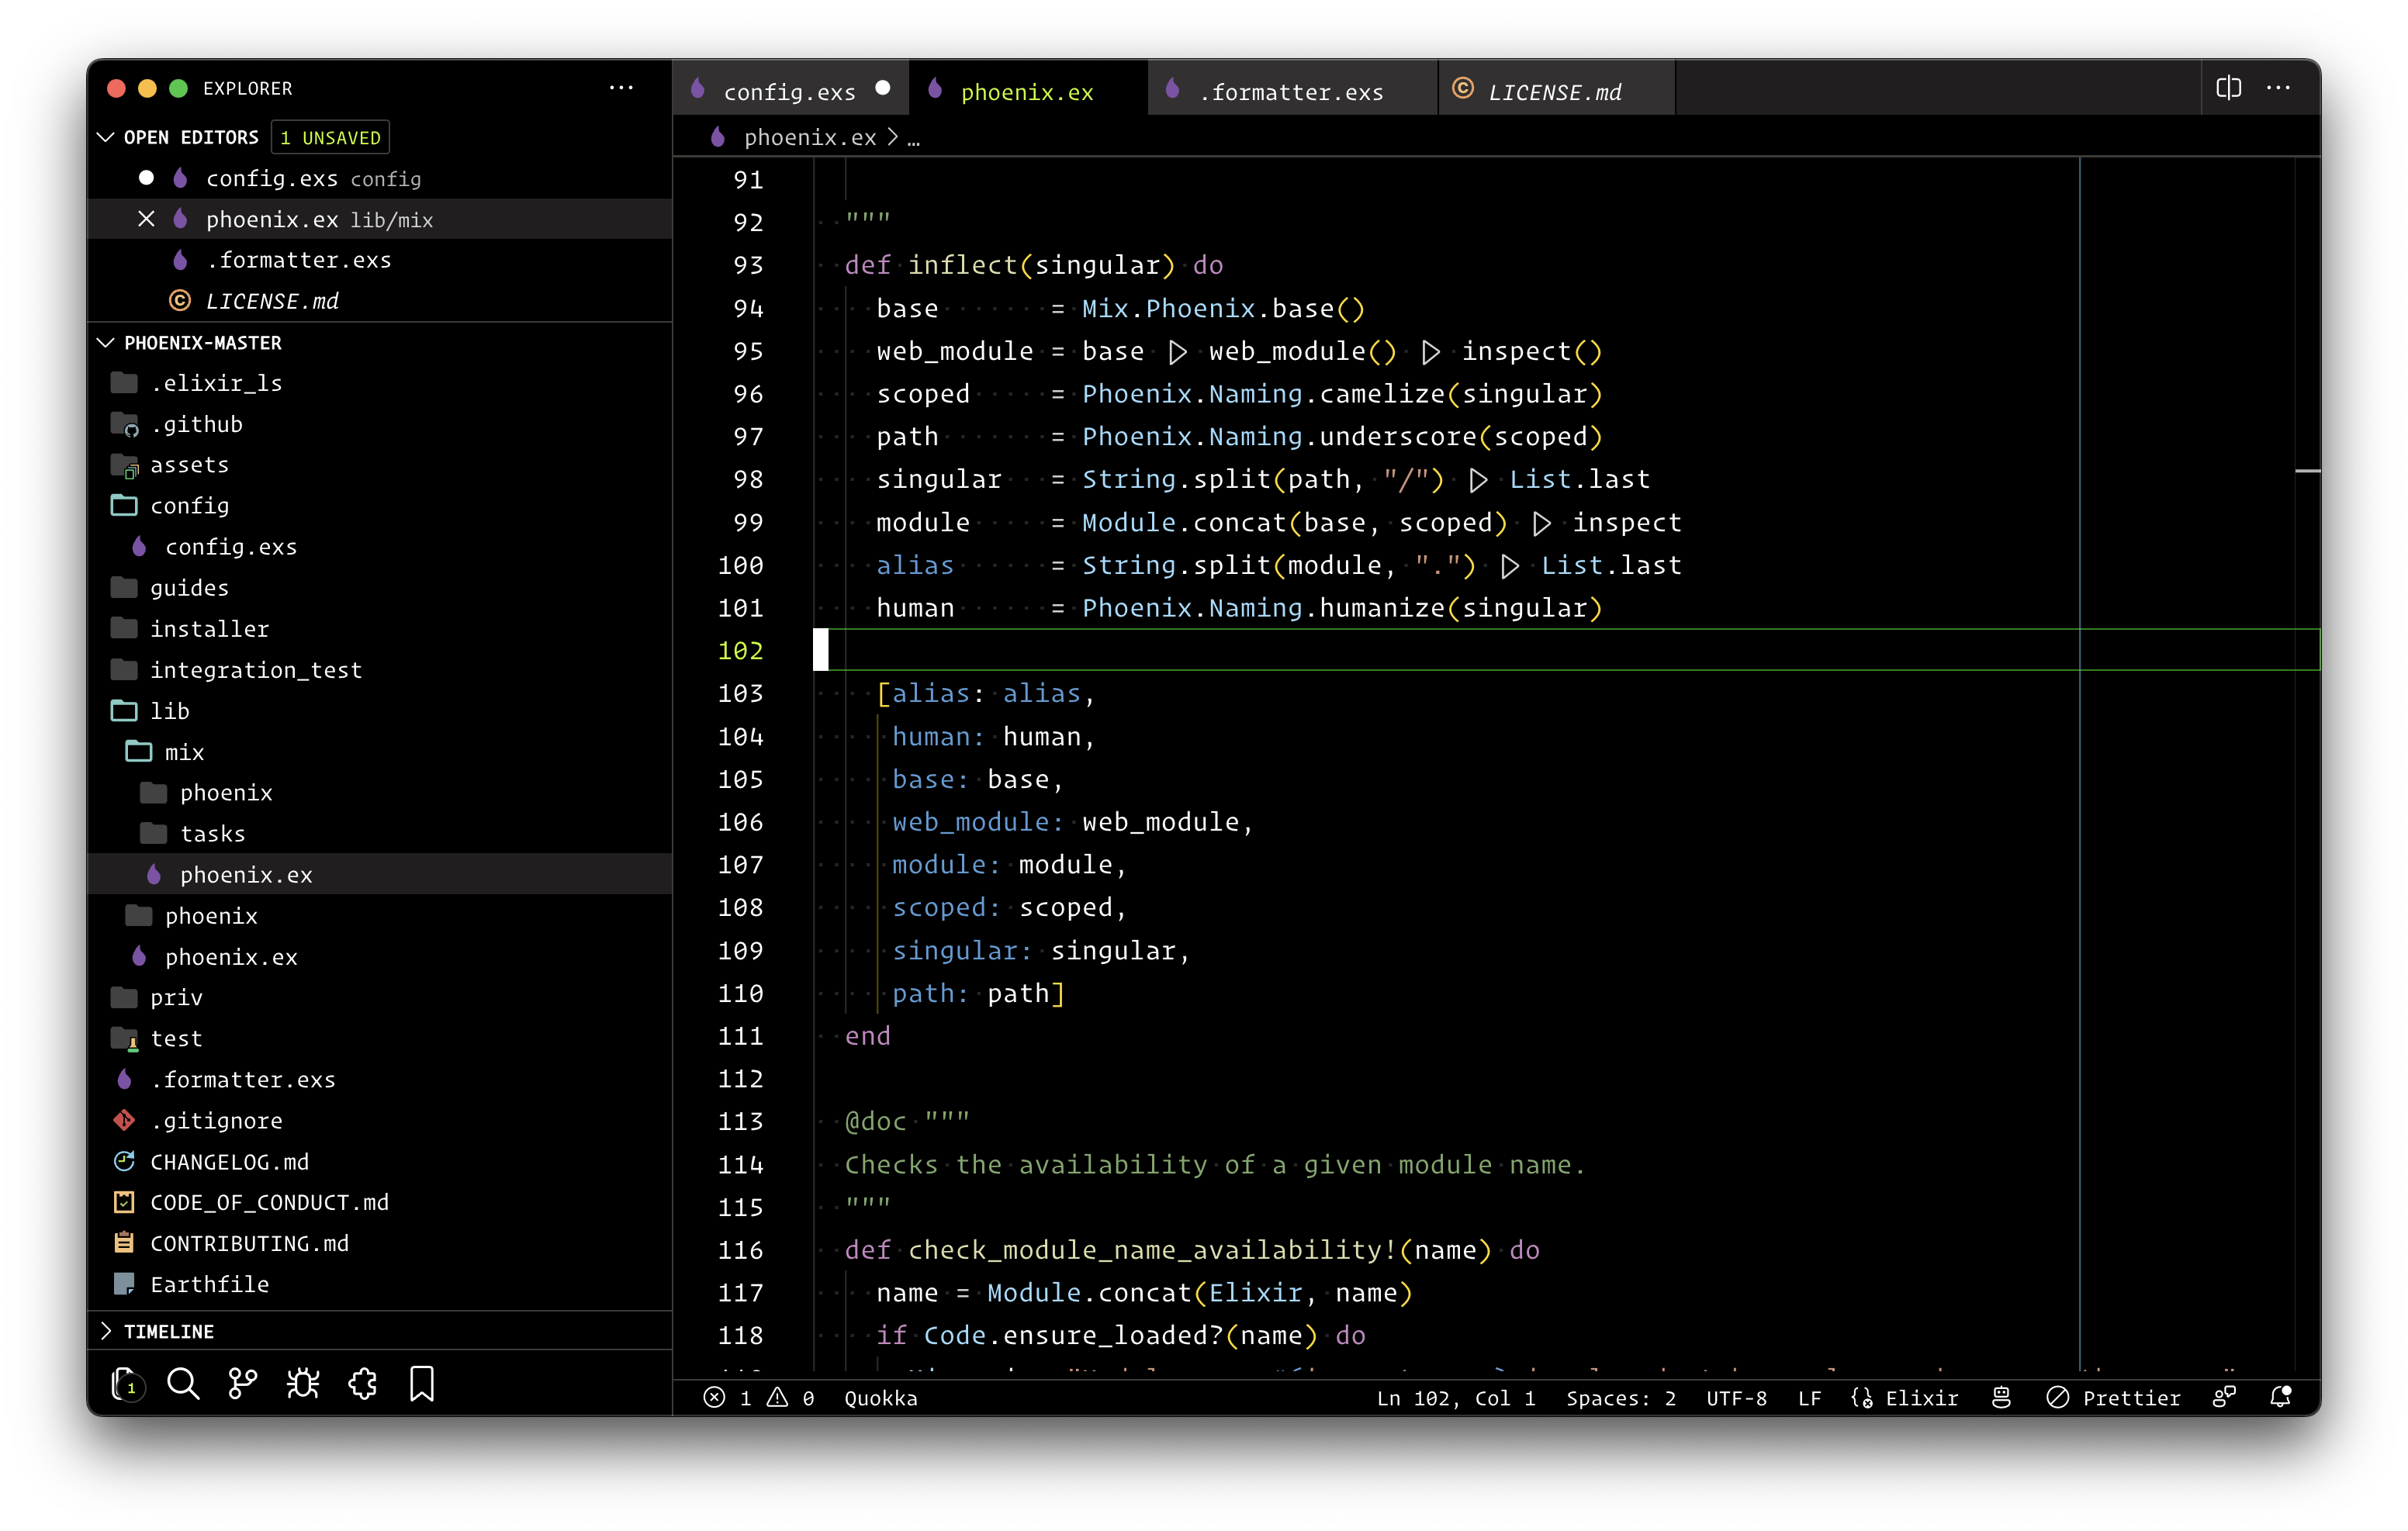
Task: Open Explorer views ellipsis menu
Action: (x=621, y=88)
